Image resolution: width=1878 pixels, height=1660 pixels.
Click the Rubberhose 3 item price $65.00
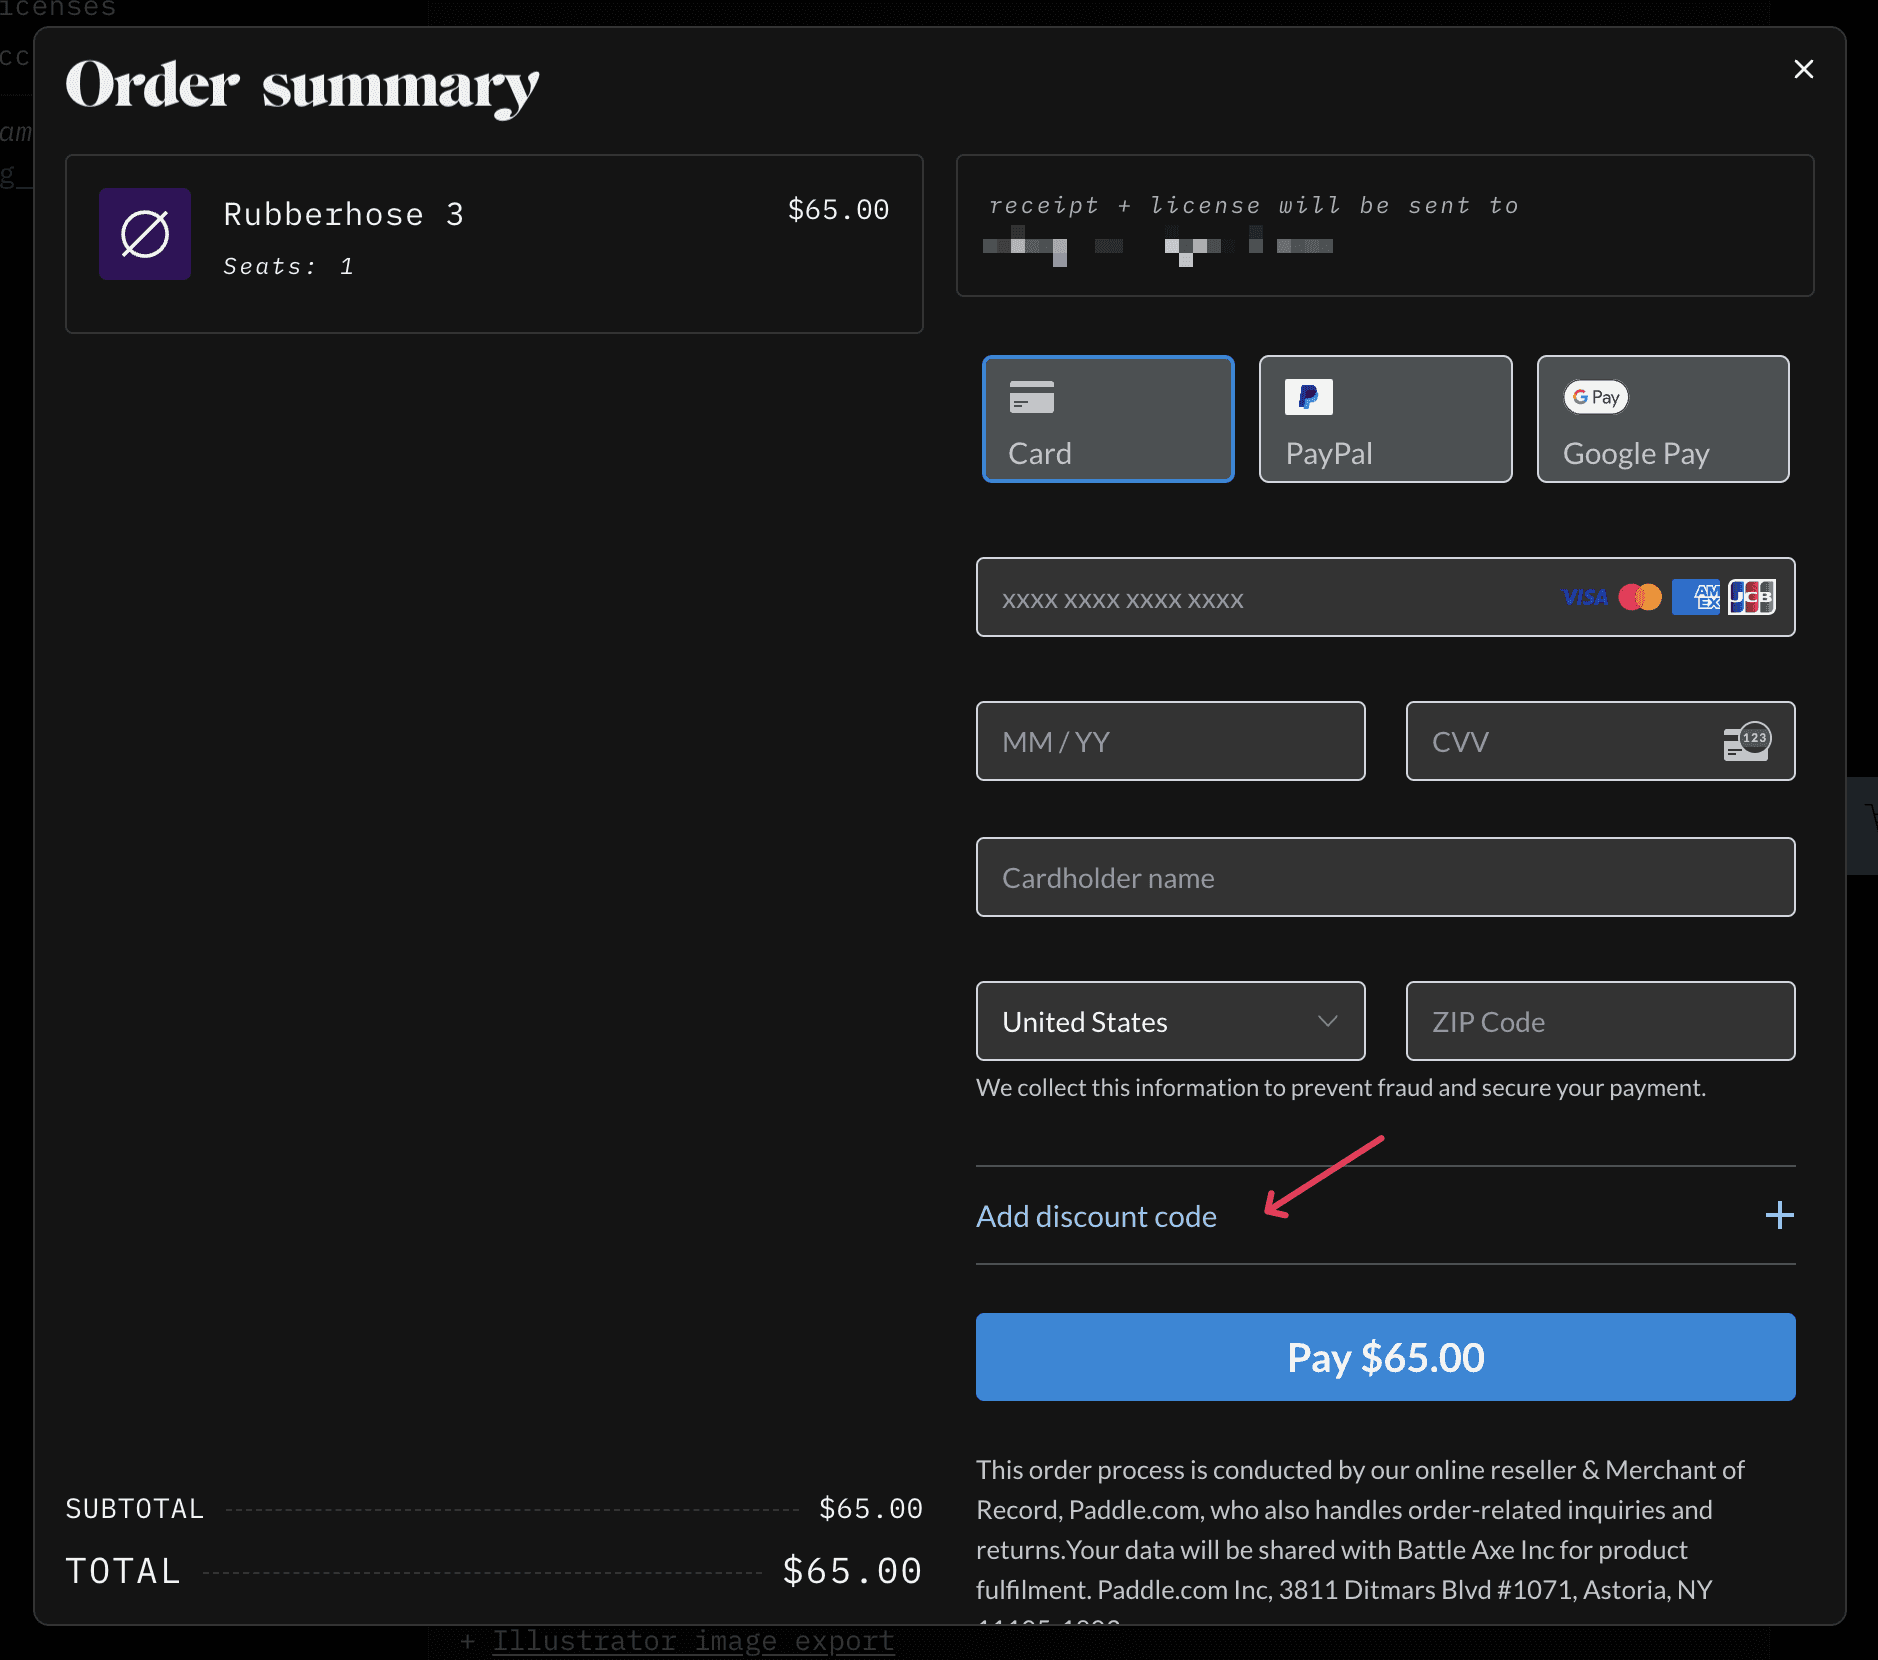click(x=838, y=209)
